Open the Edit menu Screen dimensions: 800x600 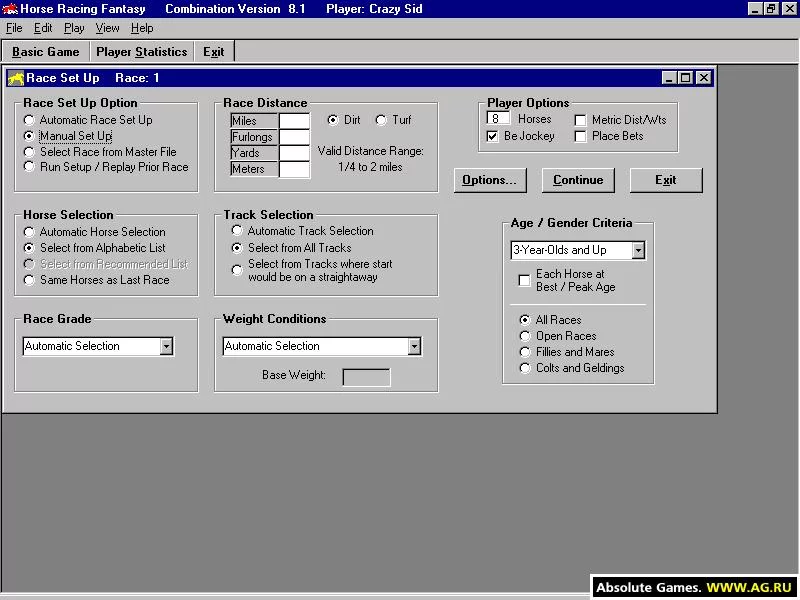pos(43,28)
